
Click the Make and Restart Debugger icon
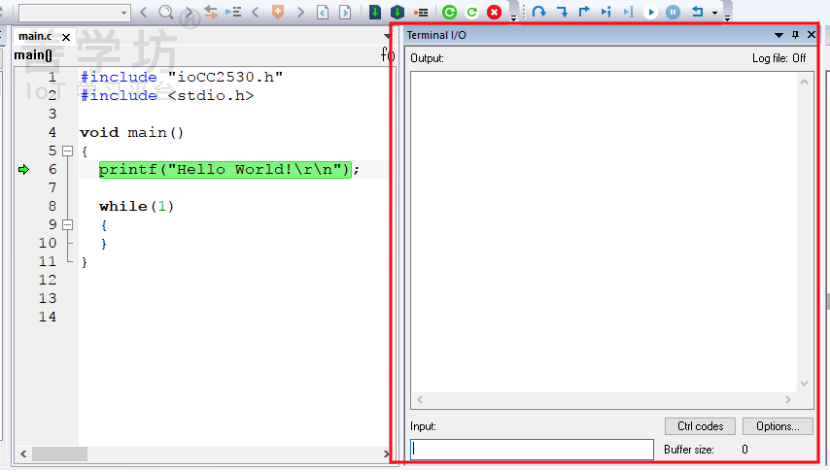tap(449, 12)
